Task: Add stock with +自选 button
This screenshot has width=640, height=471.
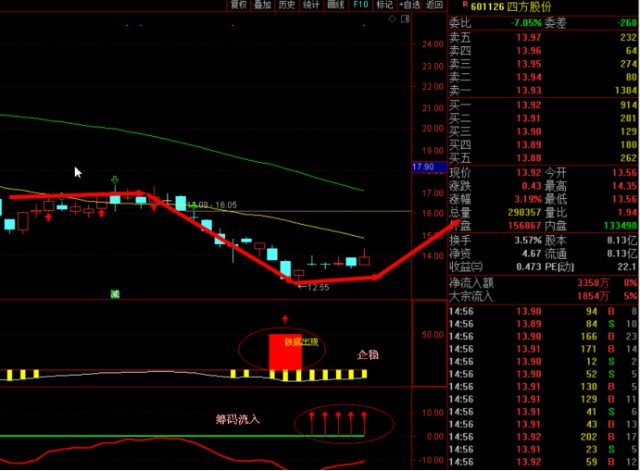Action: pos(410,5)
